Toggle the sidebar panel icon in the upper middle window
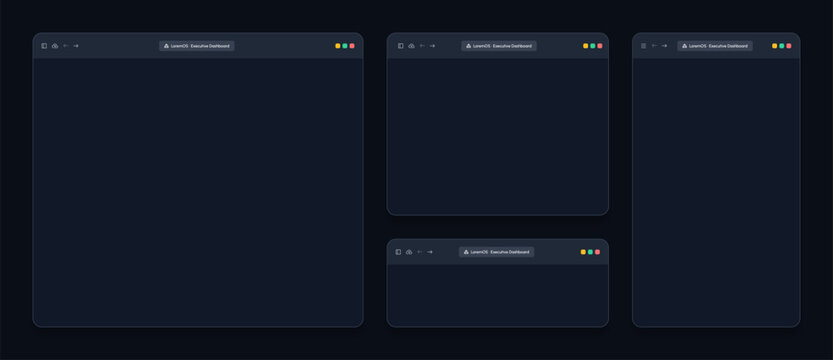 coord(401,46)
